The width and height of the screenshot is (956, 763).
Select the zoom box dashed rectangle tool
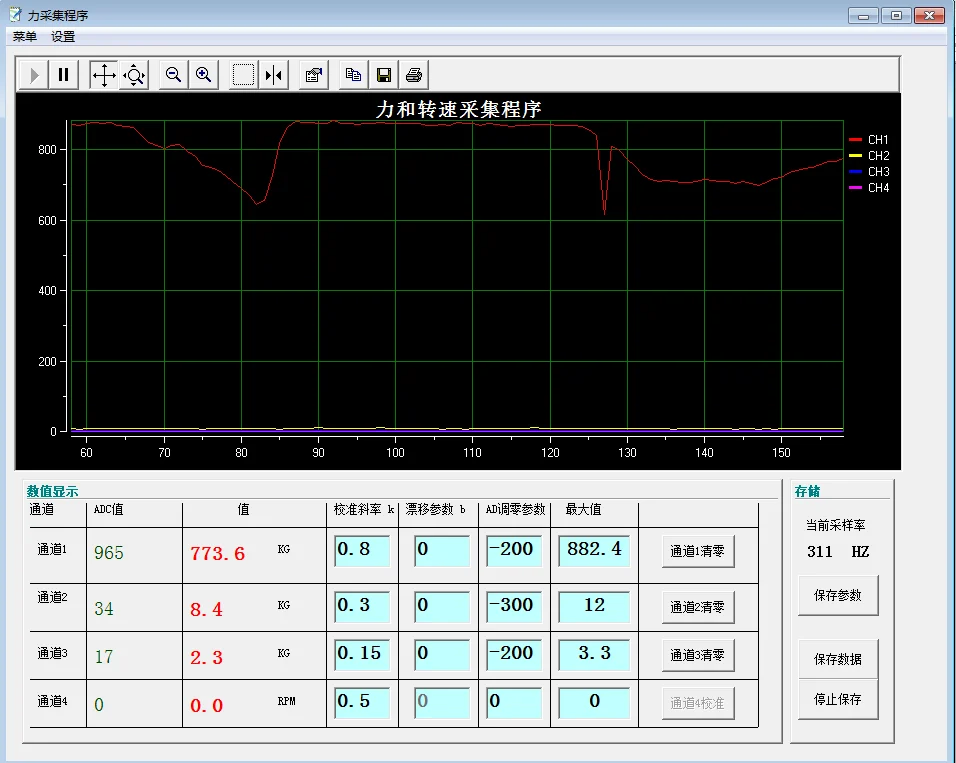[244, 75]
